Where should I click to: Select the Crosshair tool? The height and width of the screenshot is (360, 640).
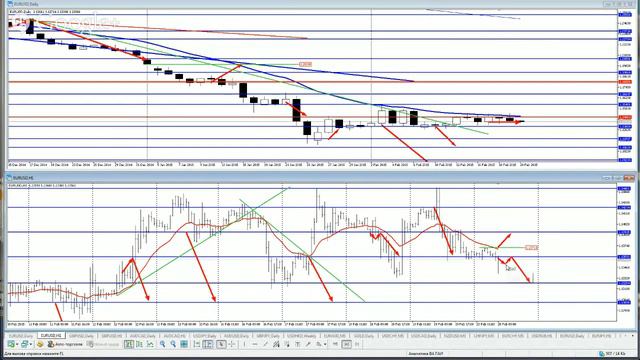(231, 344)
